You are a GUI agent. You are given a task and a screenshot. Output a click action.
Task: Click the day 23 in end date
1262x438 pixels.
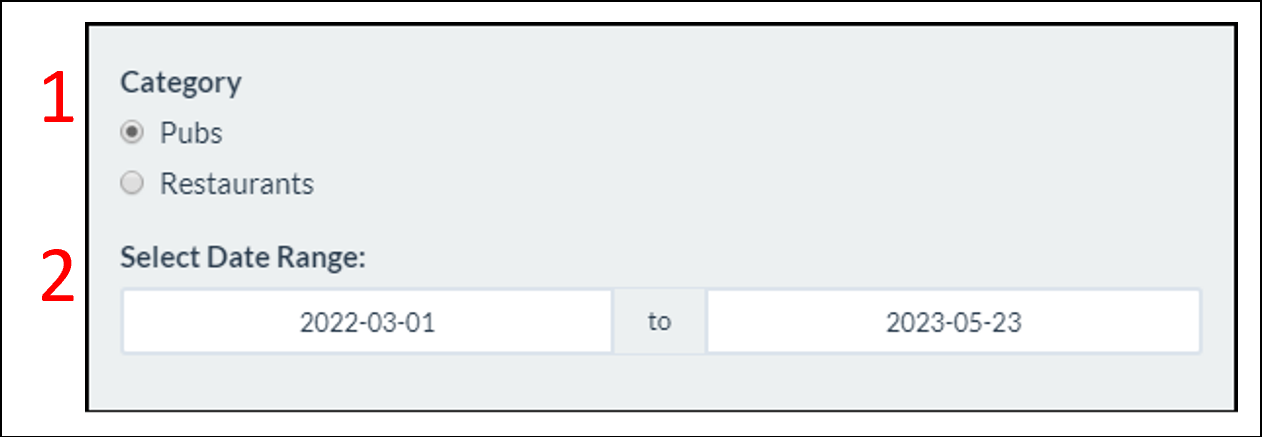1005,323
